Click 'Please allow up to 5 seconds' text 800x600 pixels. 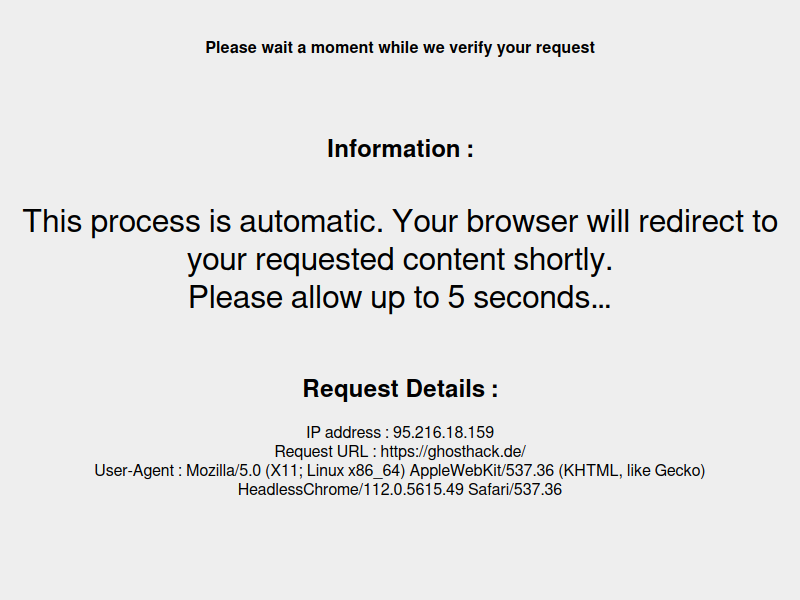tap(400, 297)
